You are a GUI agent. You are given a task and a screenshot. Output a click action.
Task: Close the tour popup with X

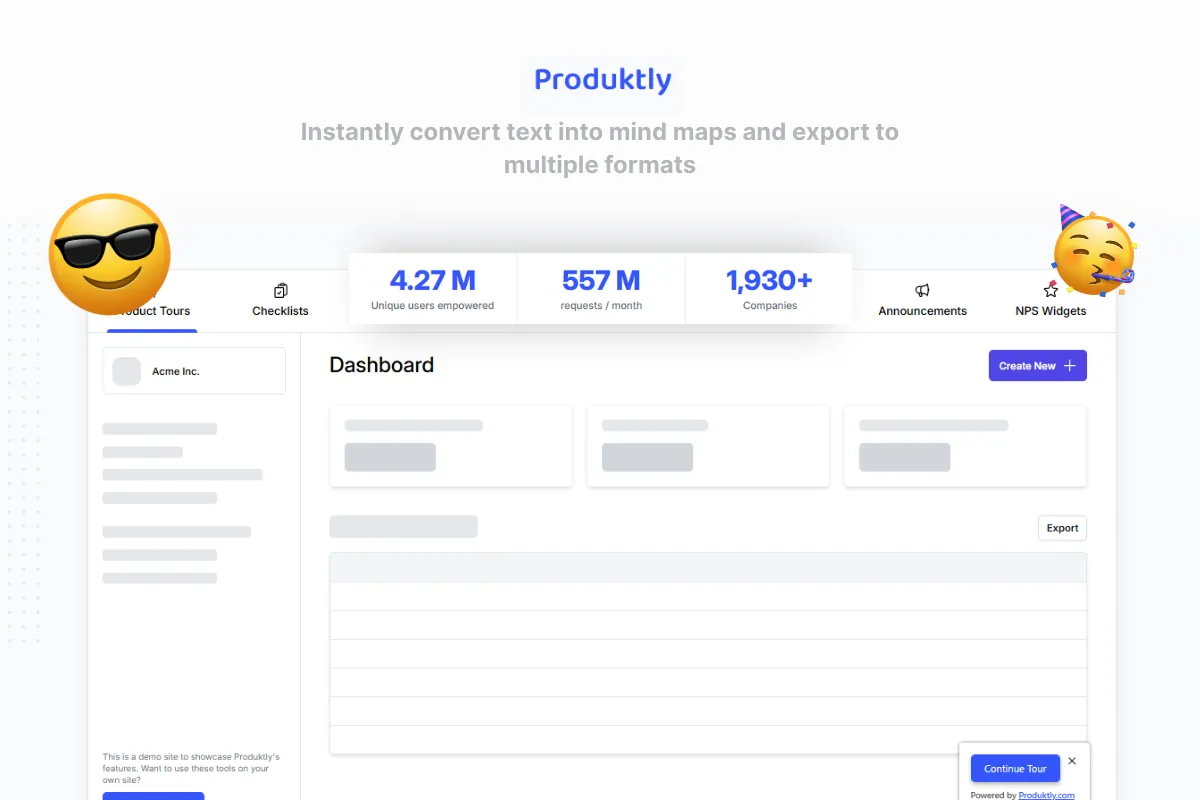[1072, 761]
